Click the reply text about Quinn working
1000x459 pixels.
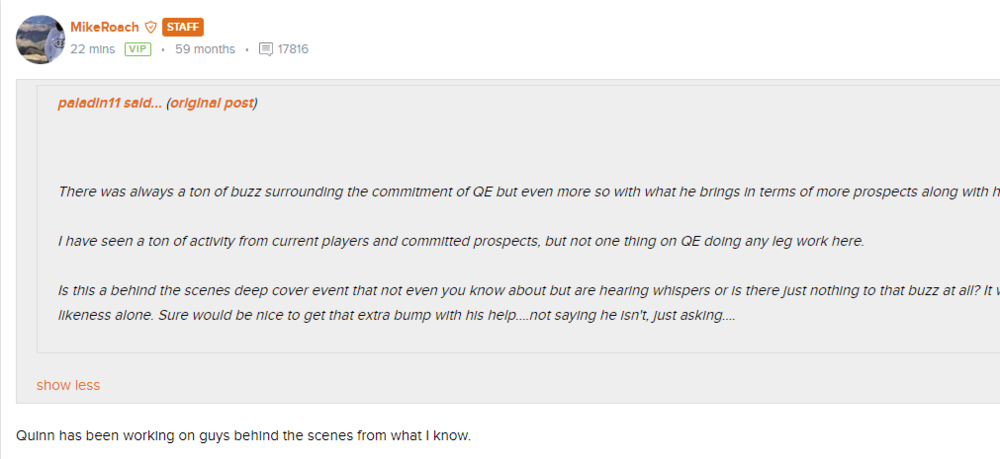(x=243, y=436)
